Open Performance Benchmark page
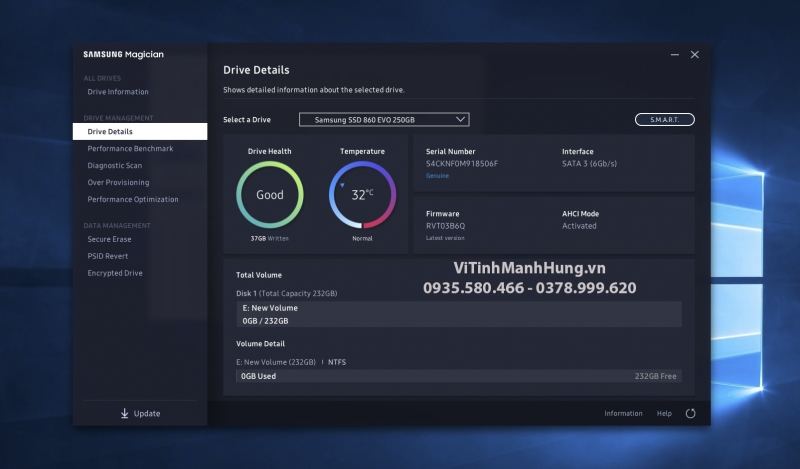This screenshot has height=469, width=800. click(x=130, y=149)
